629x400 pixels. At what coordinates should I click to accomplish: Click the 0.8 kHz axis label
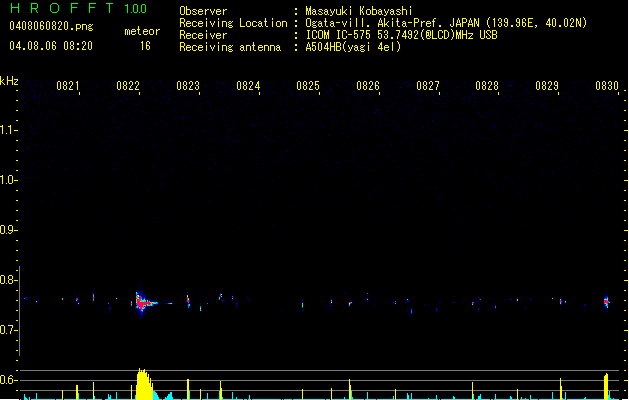click(7, 280)
